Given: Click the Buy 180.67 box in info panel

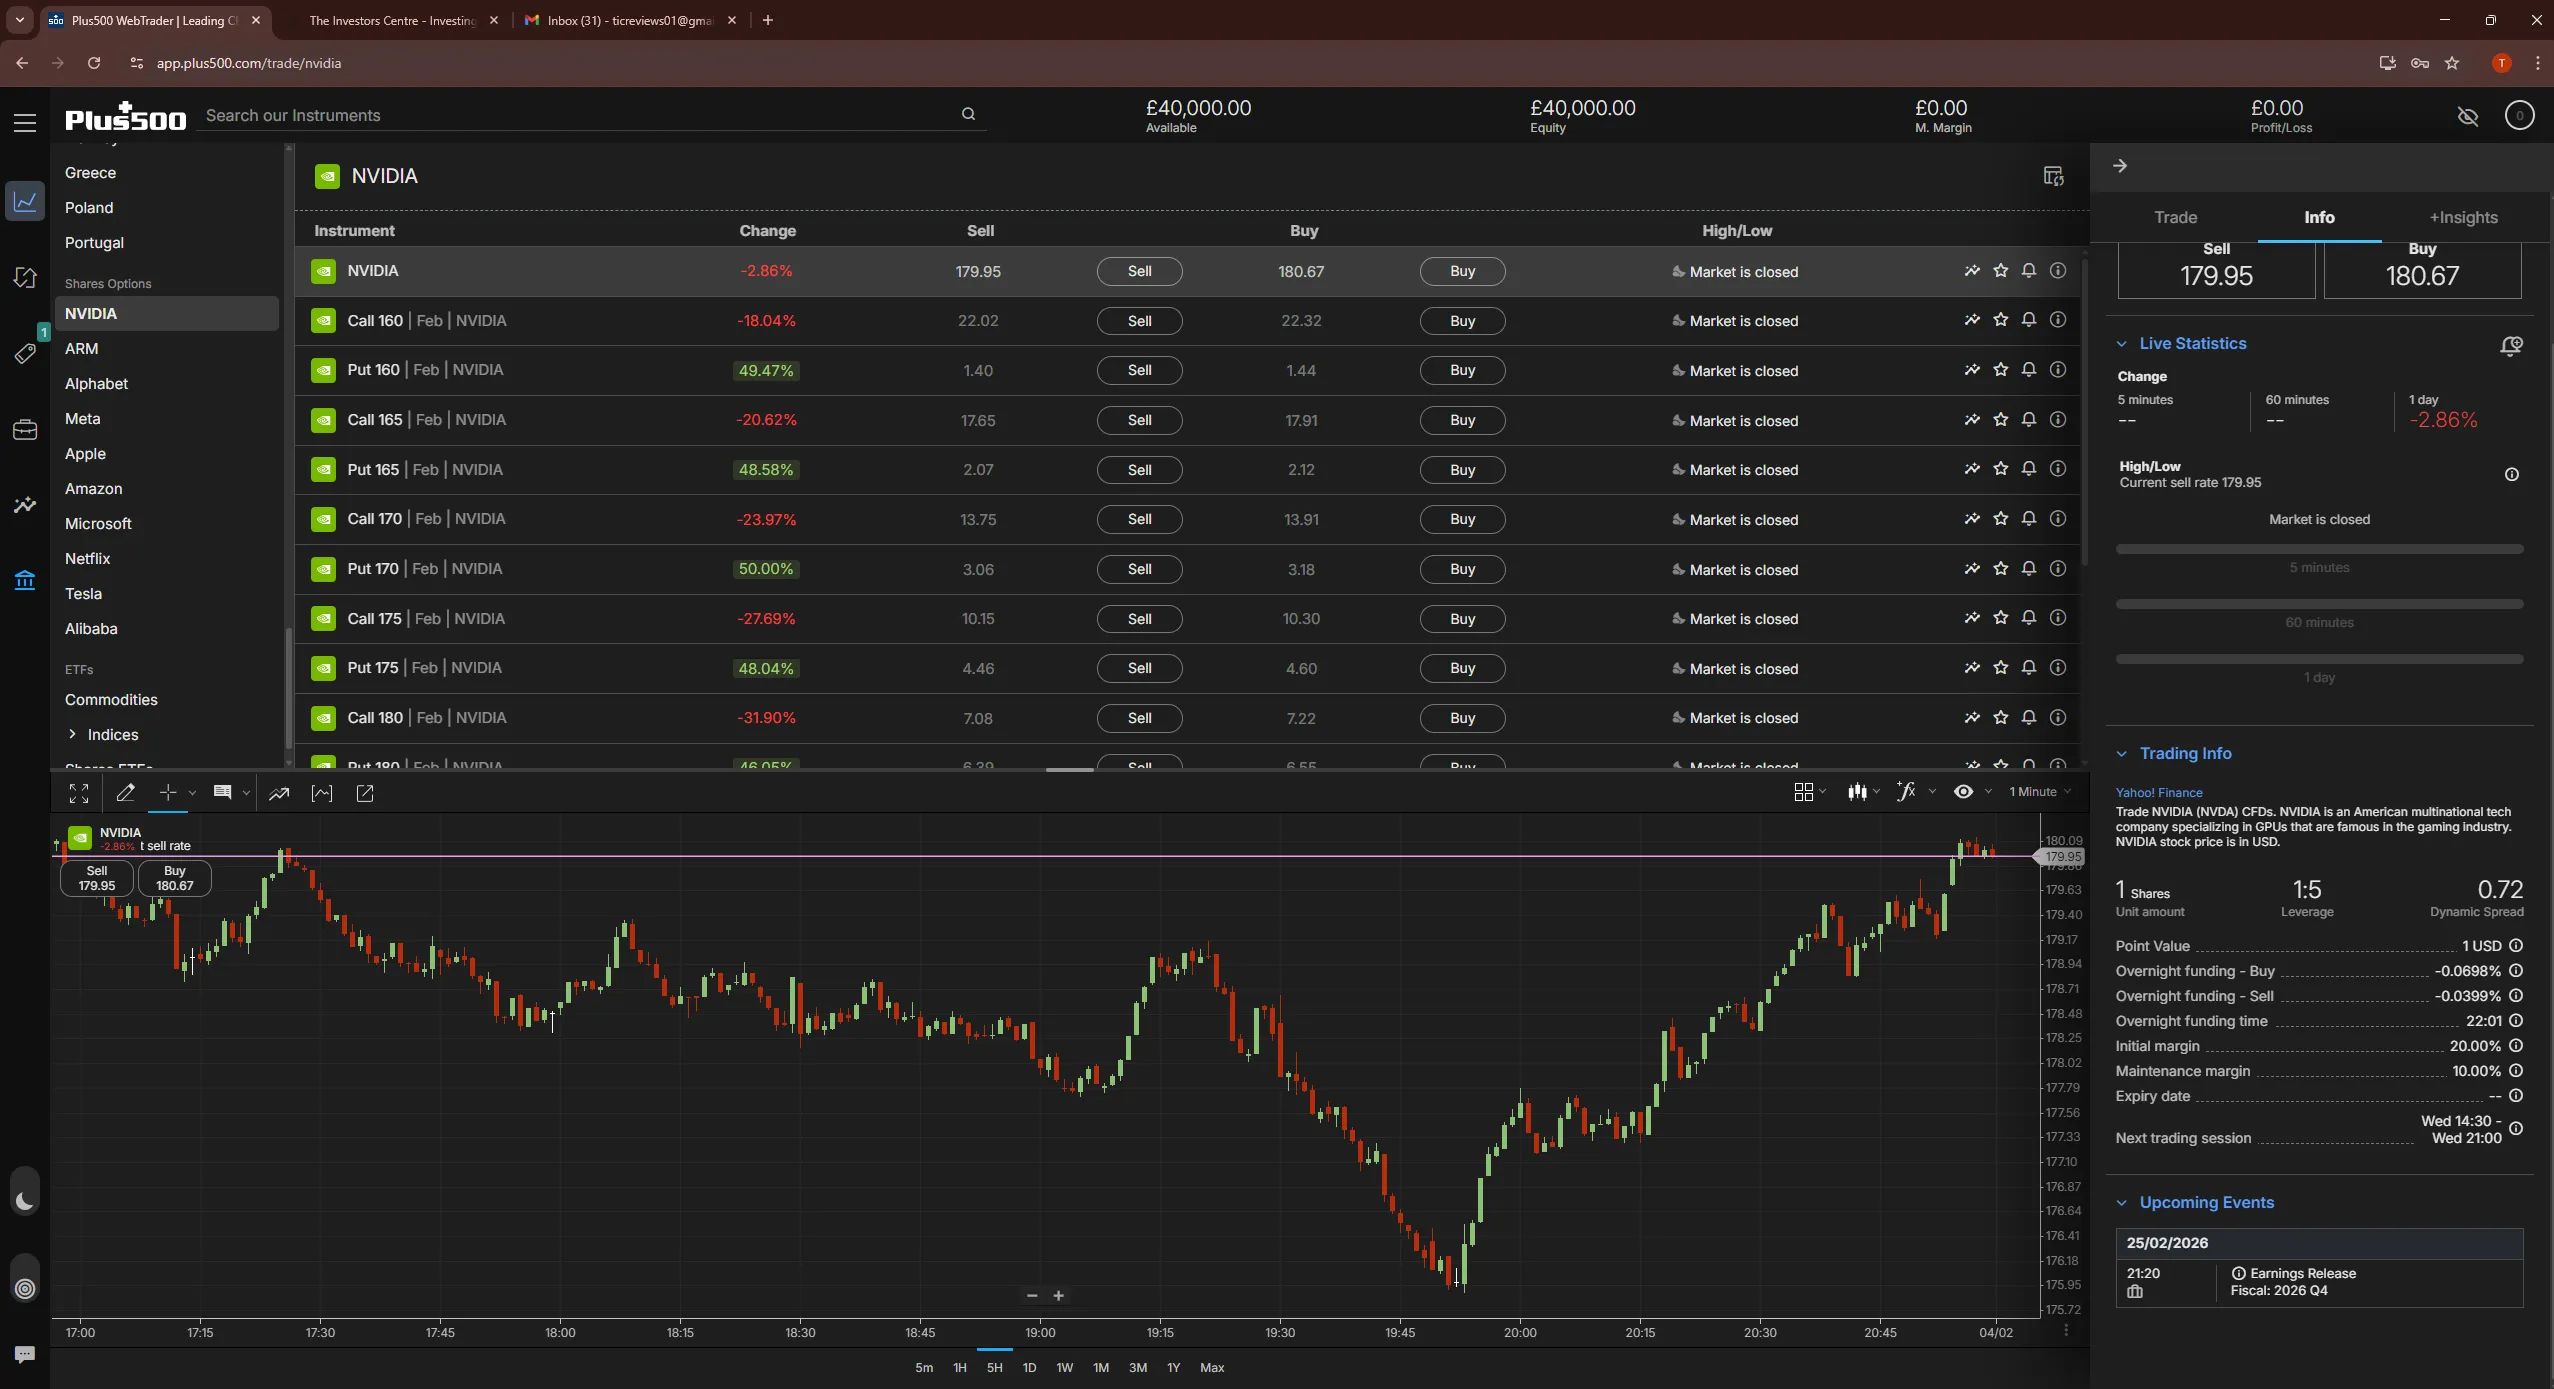Looking at the screenshot, I should (x=2422, y=270).
